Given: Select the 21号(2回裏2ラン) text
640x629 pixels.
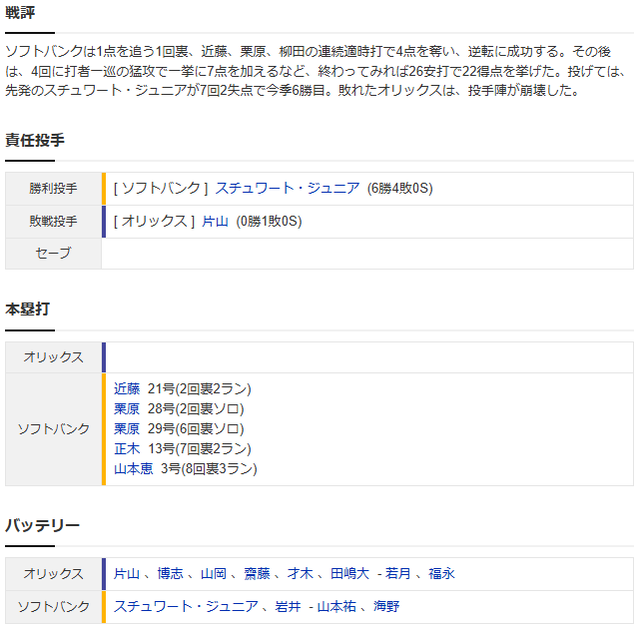Looking at the screenshot, I should 200,389.
